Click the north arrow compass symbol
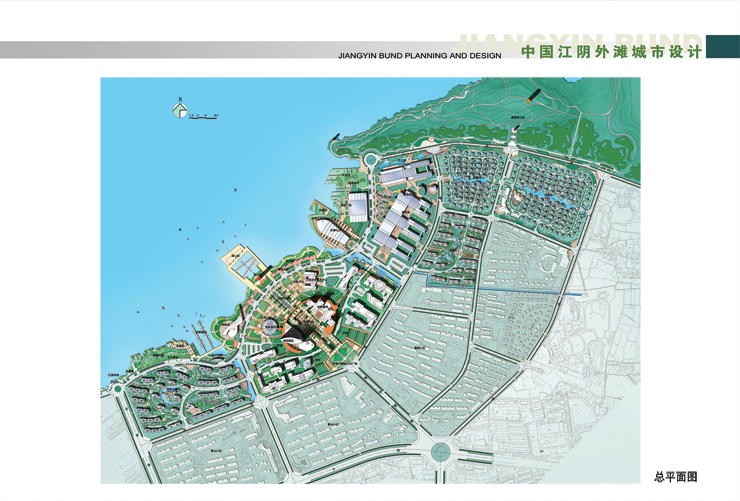This screenshot has height=501, width=740. click(x=179, y=109)
